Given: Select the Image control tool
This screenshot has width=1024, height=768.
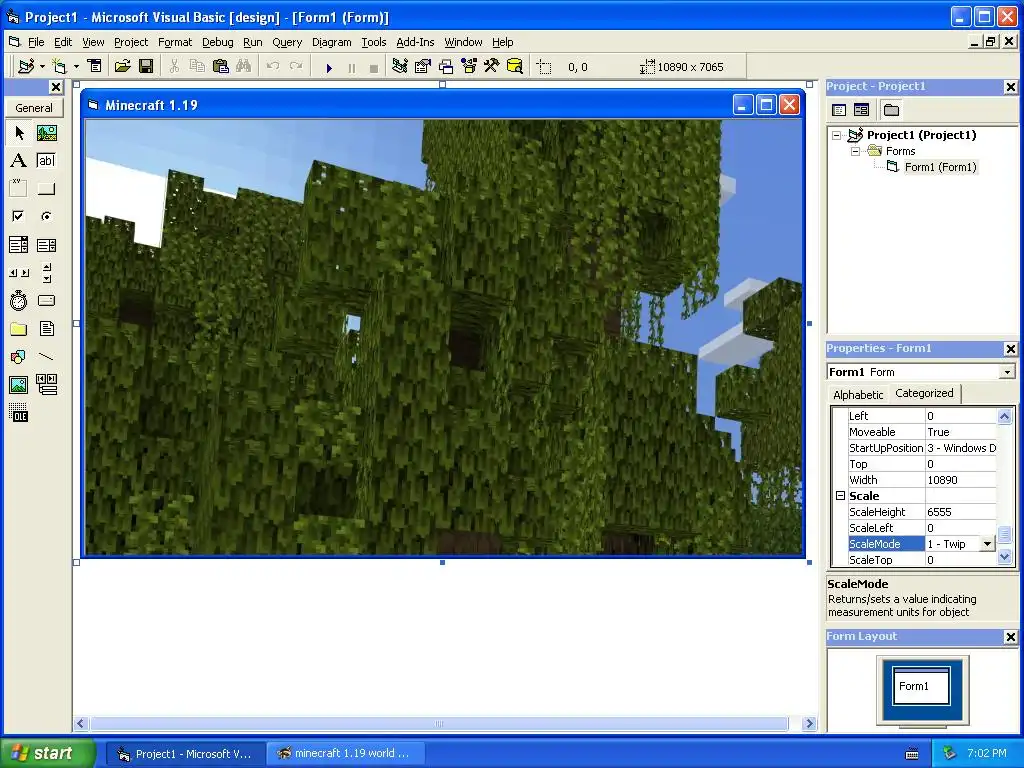Looking at the screenshot, I should (x=19, y=385).
